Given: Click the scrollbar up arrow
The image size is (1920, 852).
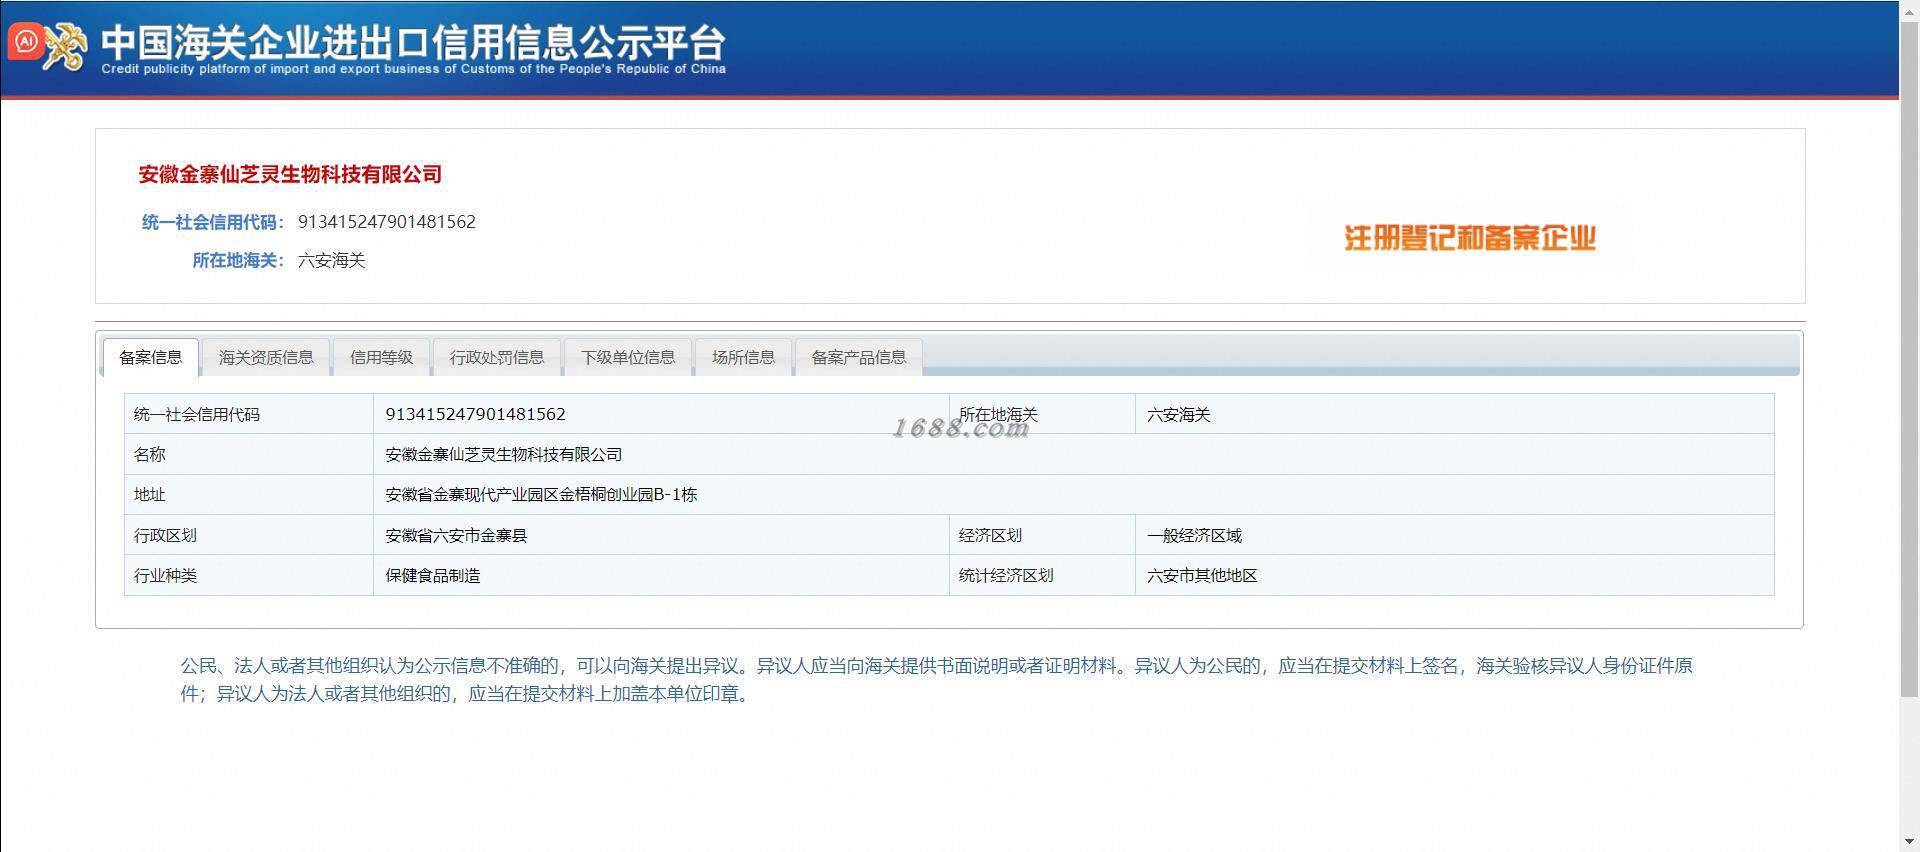Looking at the screenshot, I should pos(1909,9).
